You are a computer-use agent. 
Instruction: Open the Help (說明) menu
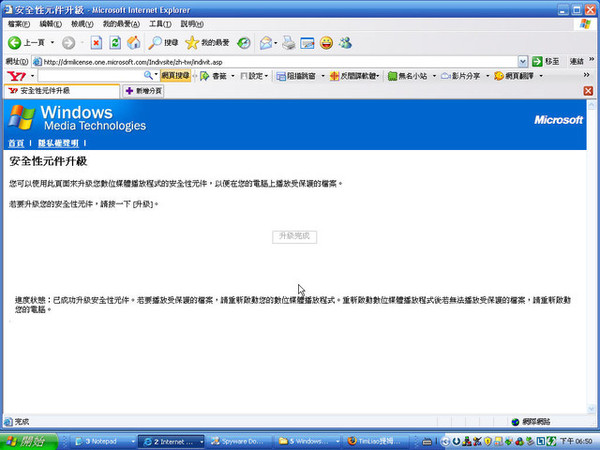[x=192, y=24]
